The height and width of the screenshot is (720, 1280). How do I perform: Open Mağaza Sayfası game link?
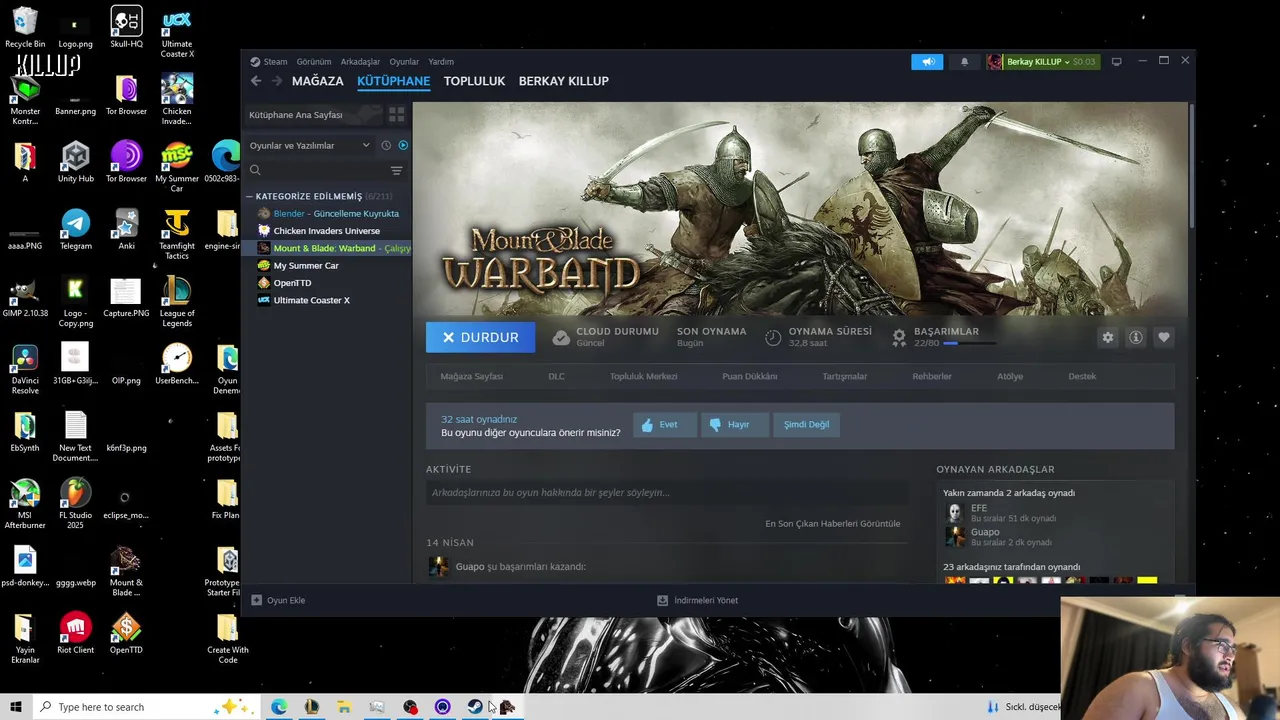point(472,376)
